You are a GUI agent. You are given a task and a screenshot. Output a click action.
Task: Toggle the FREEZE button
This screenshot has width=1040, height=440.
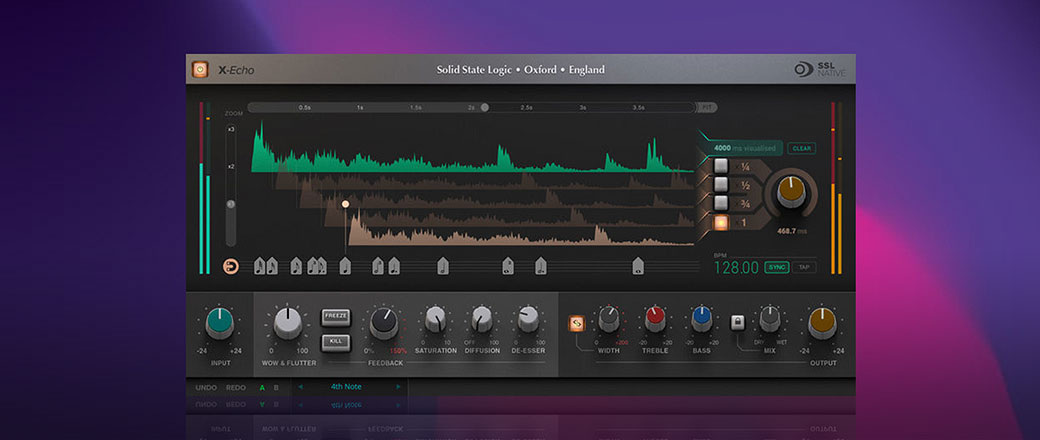336,317
